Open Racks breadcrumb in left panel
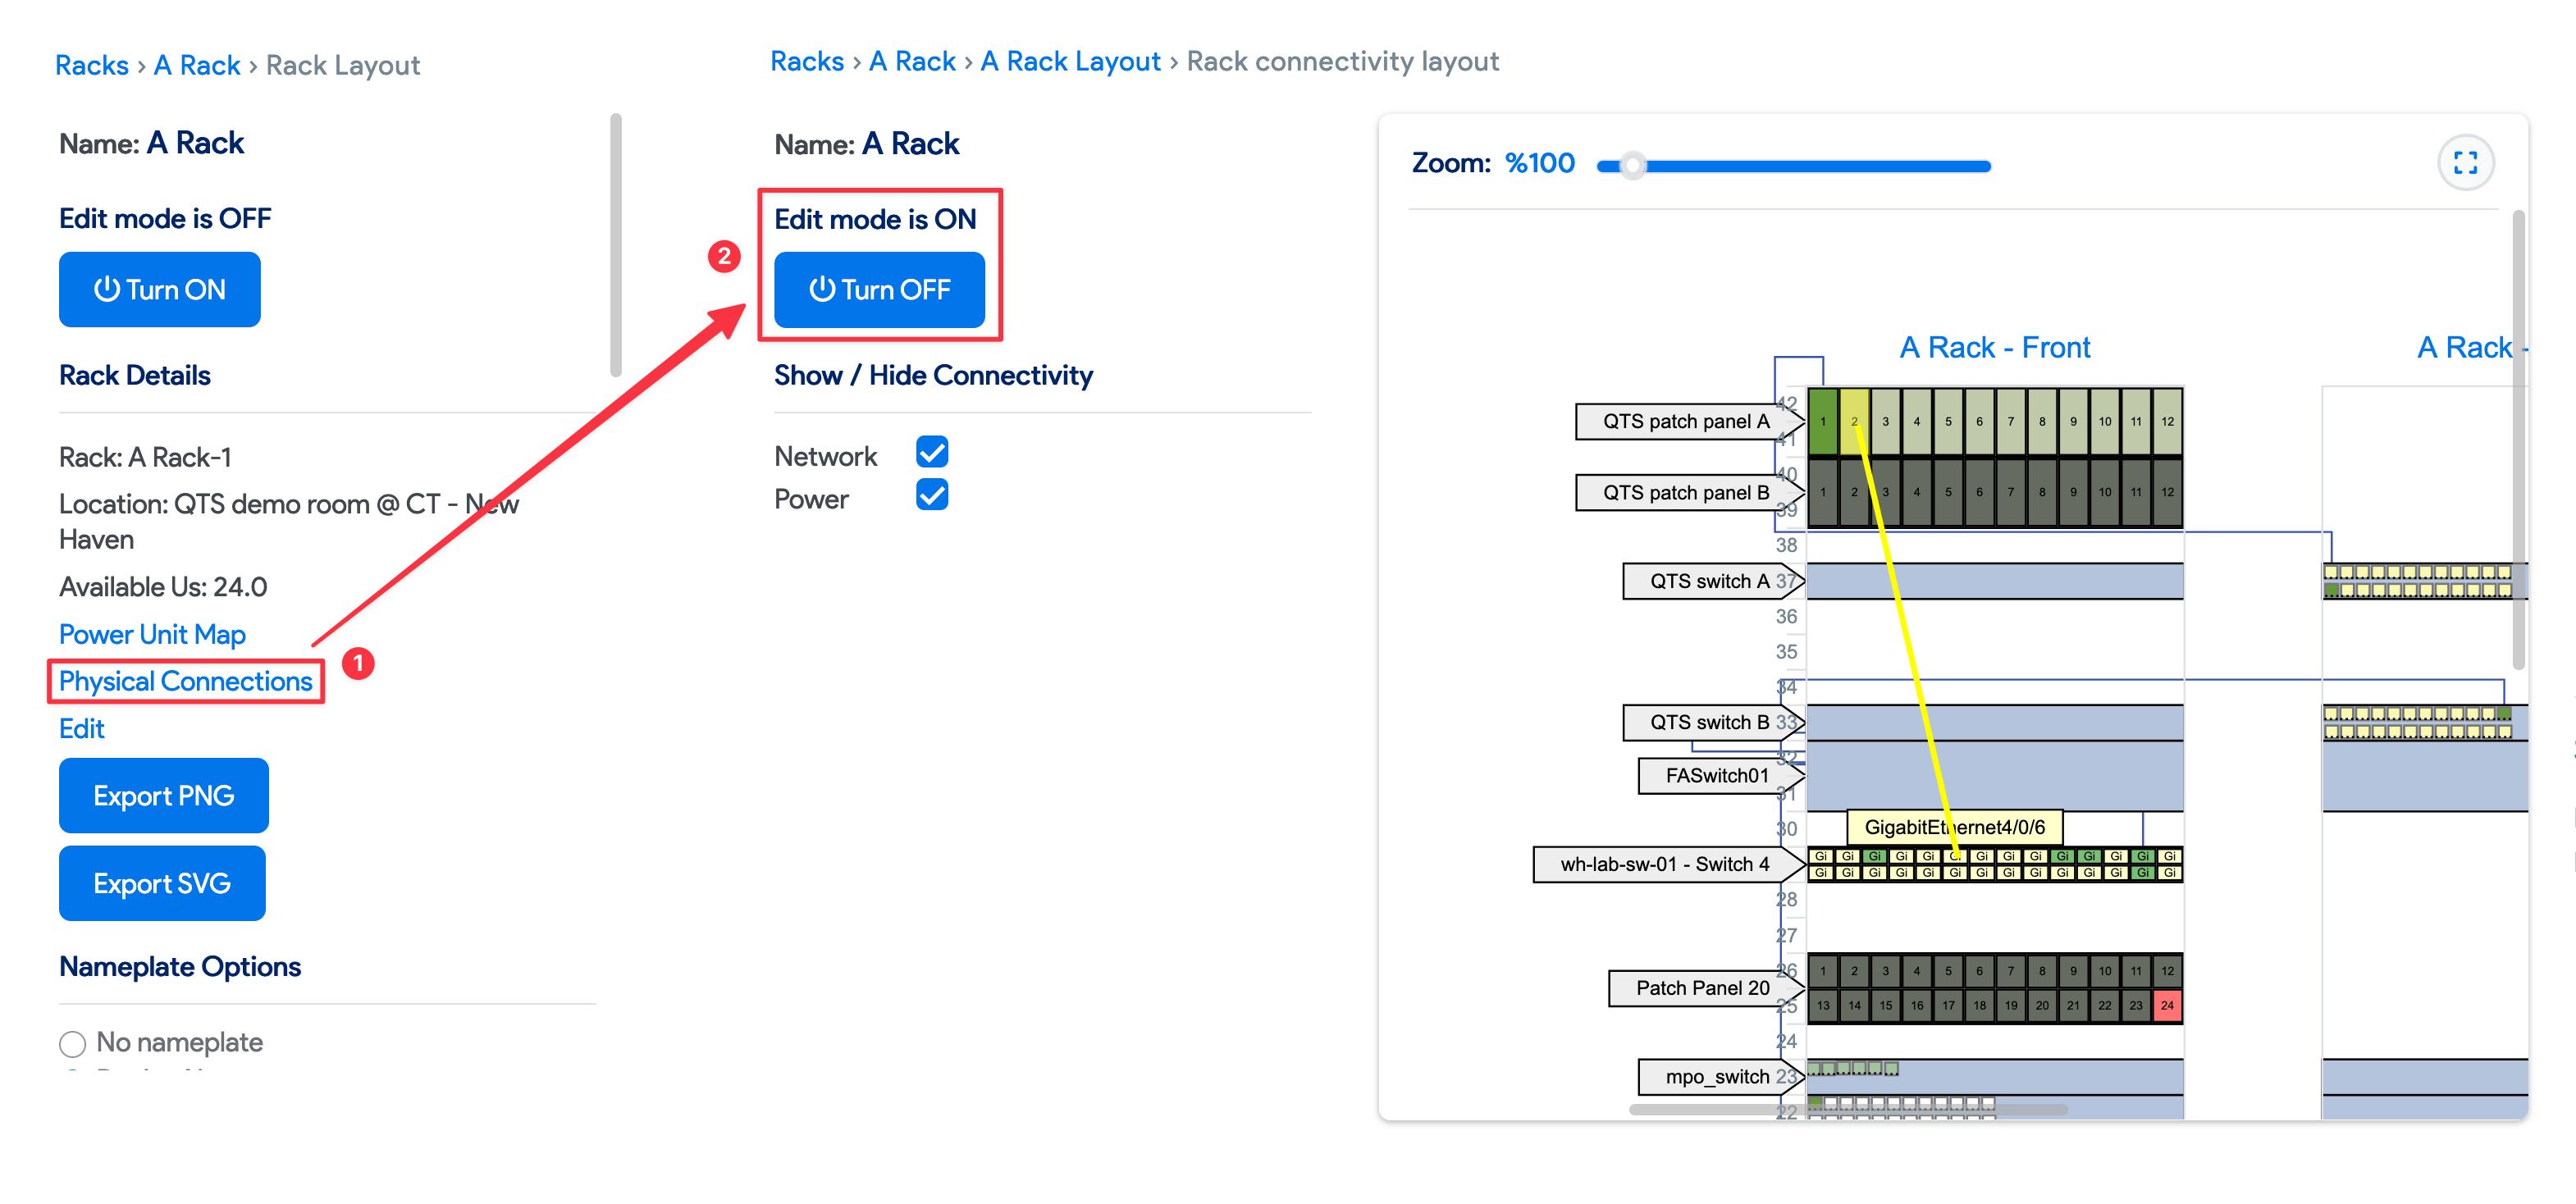Viewport: 2576px width, 1204px height. (x=91, y=66)
